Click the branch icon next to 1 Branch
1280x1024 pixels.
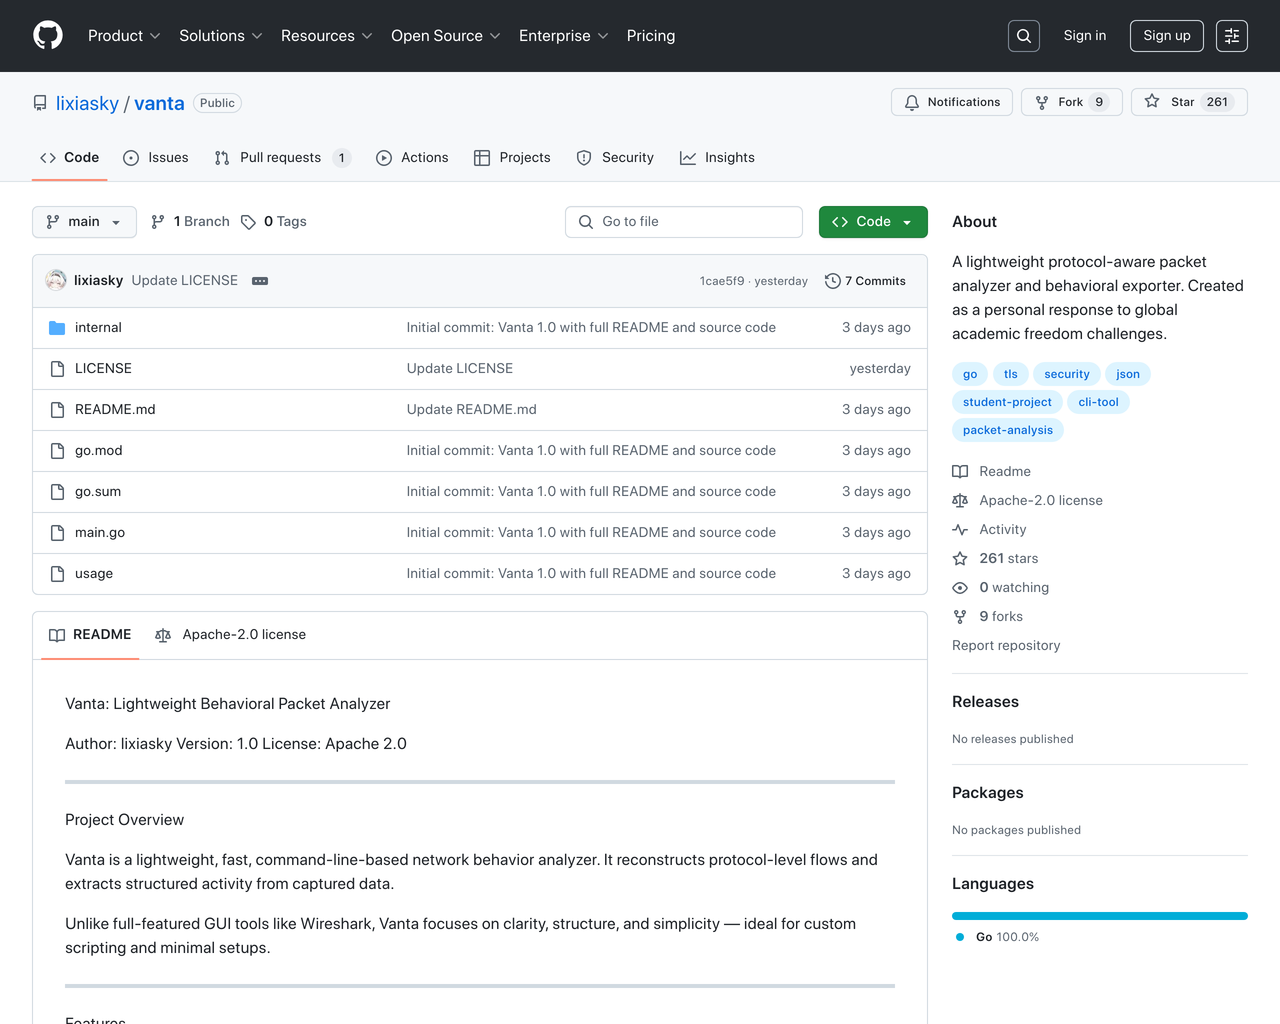(157, 222)
